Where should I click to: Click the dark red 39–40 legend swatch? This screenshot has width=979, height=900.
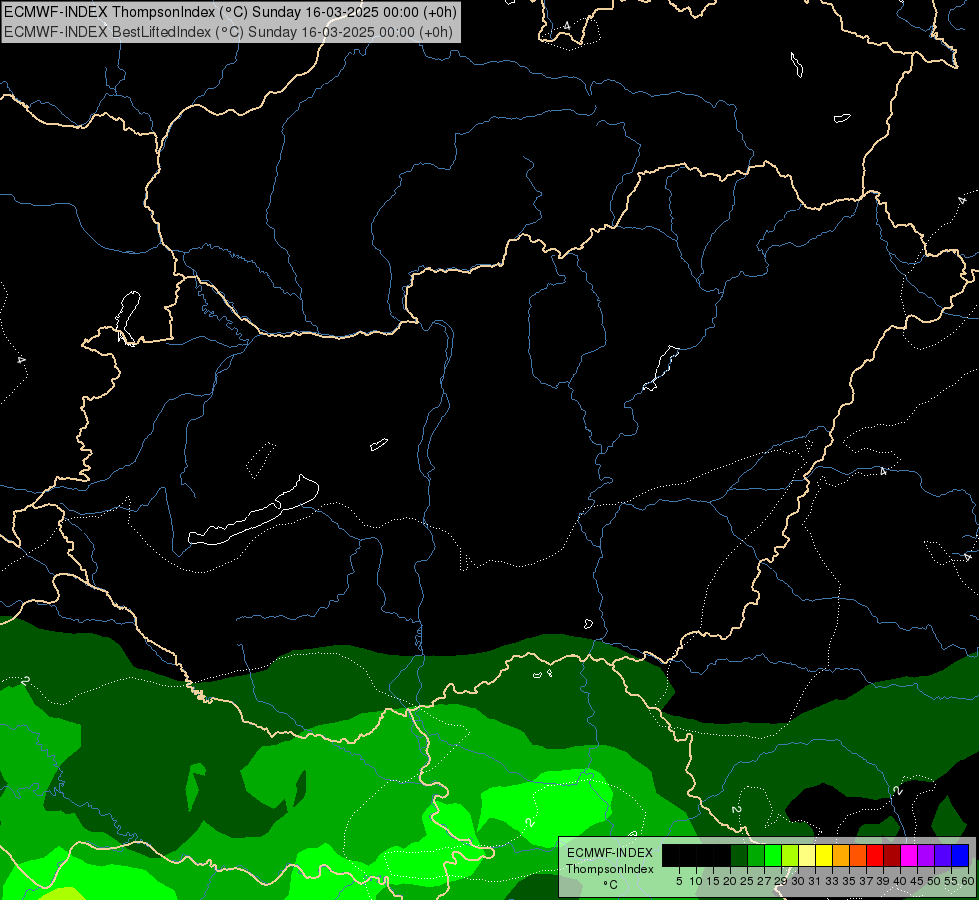892,856
